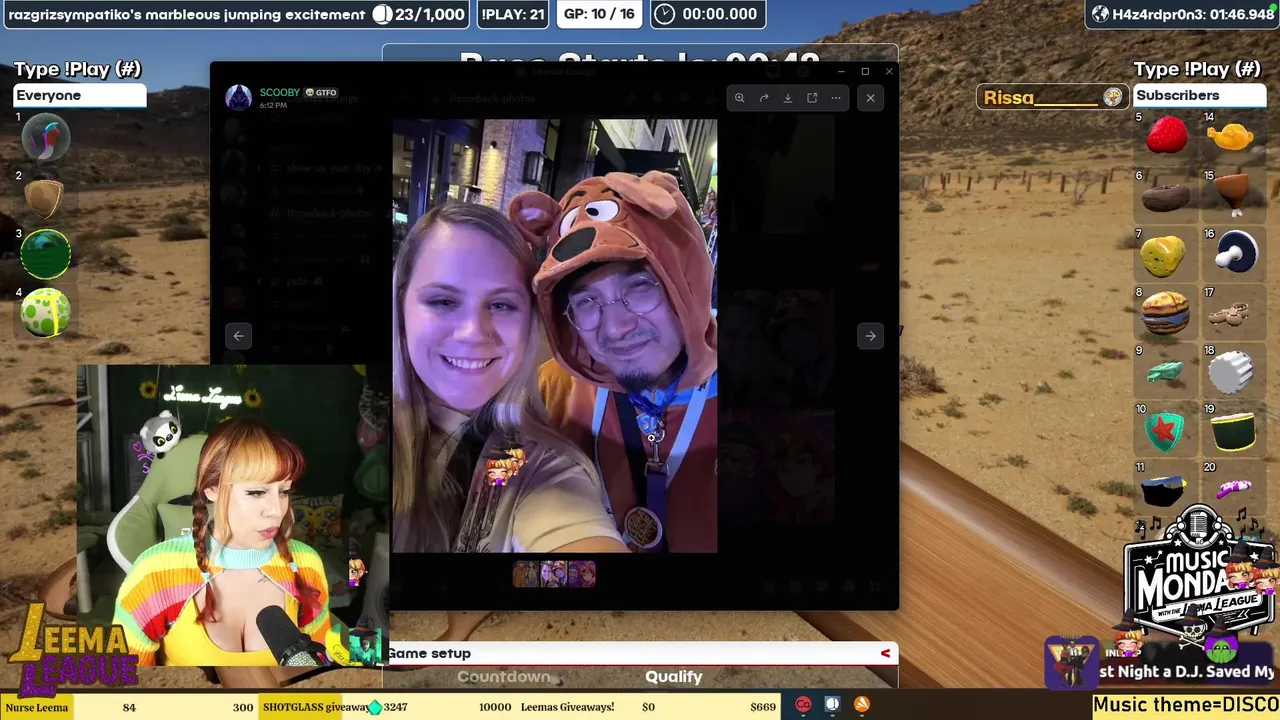Viewport: 1280px width, 720px height.
Task: Go to previous image with left arrow
Action: click(238, 336)
